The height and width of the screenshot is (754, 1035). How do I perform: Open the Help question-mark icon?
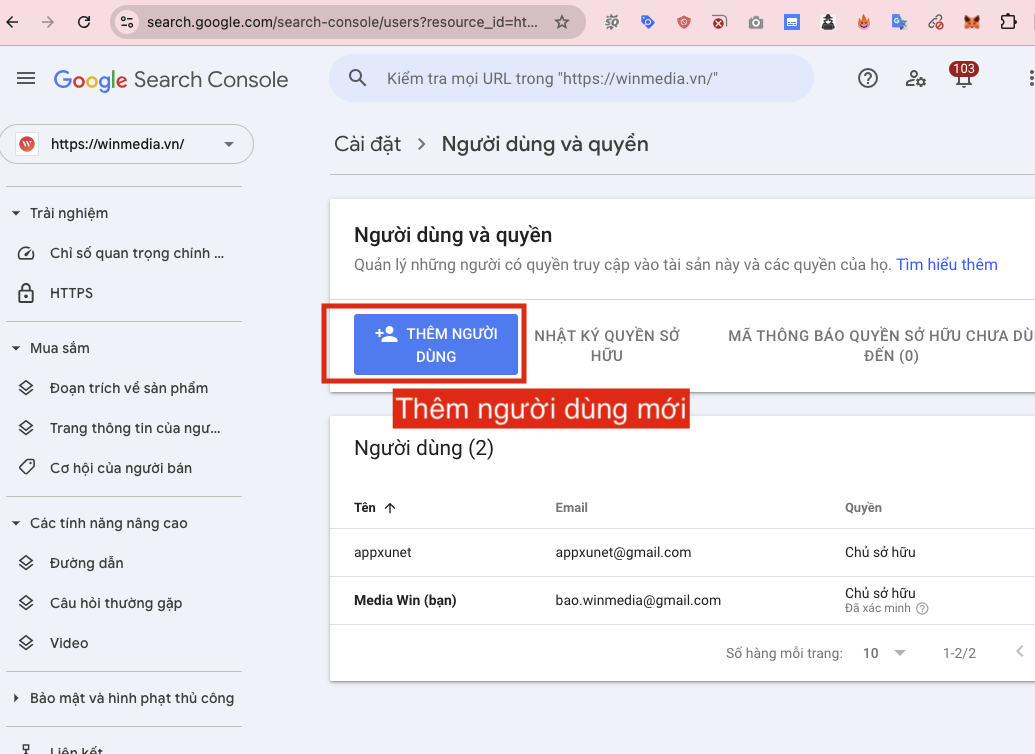(867, 79)
